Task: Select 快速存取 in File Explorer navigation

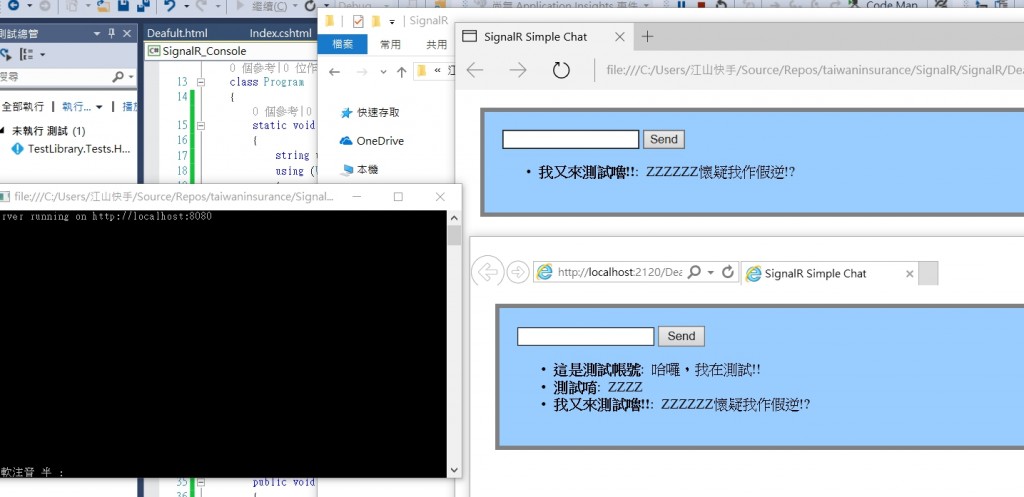Action: click(x=370, y=112)
